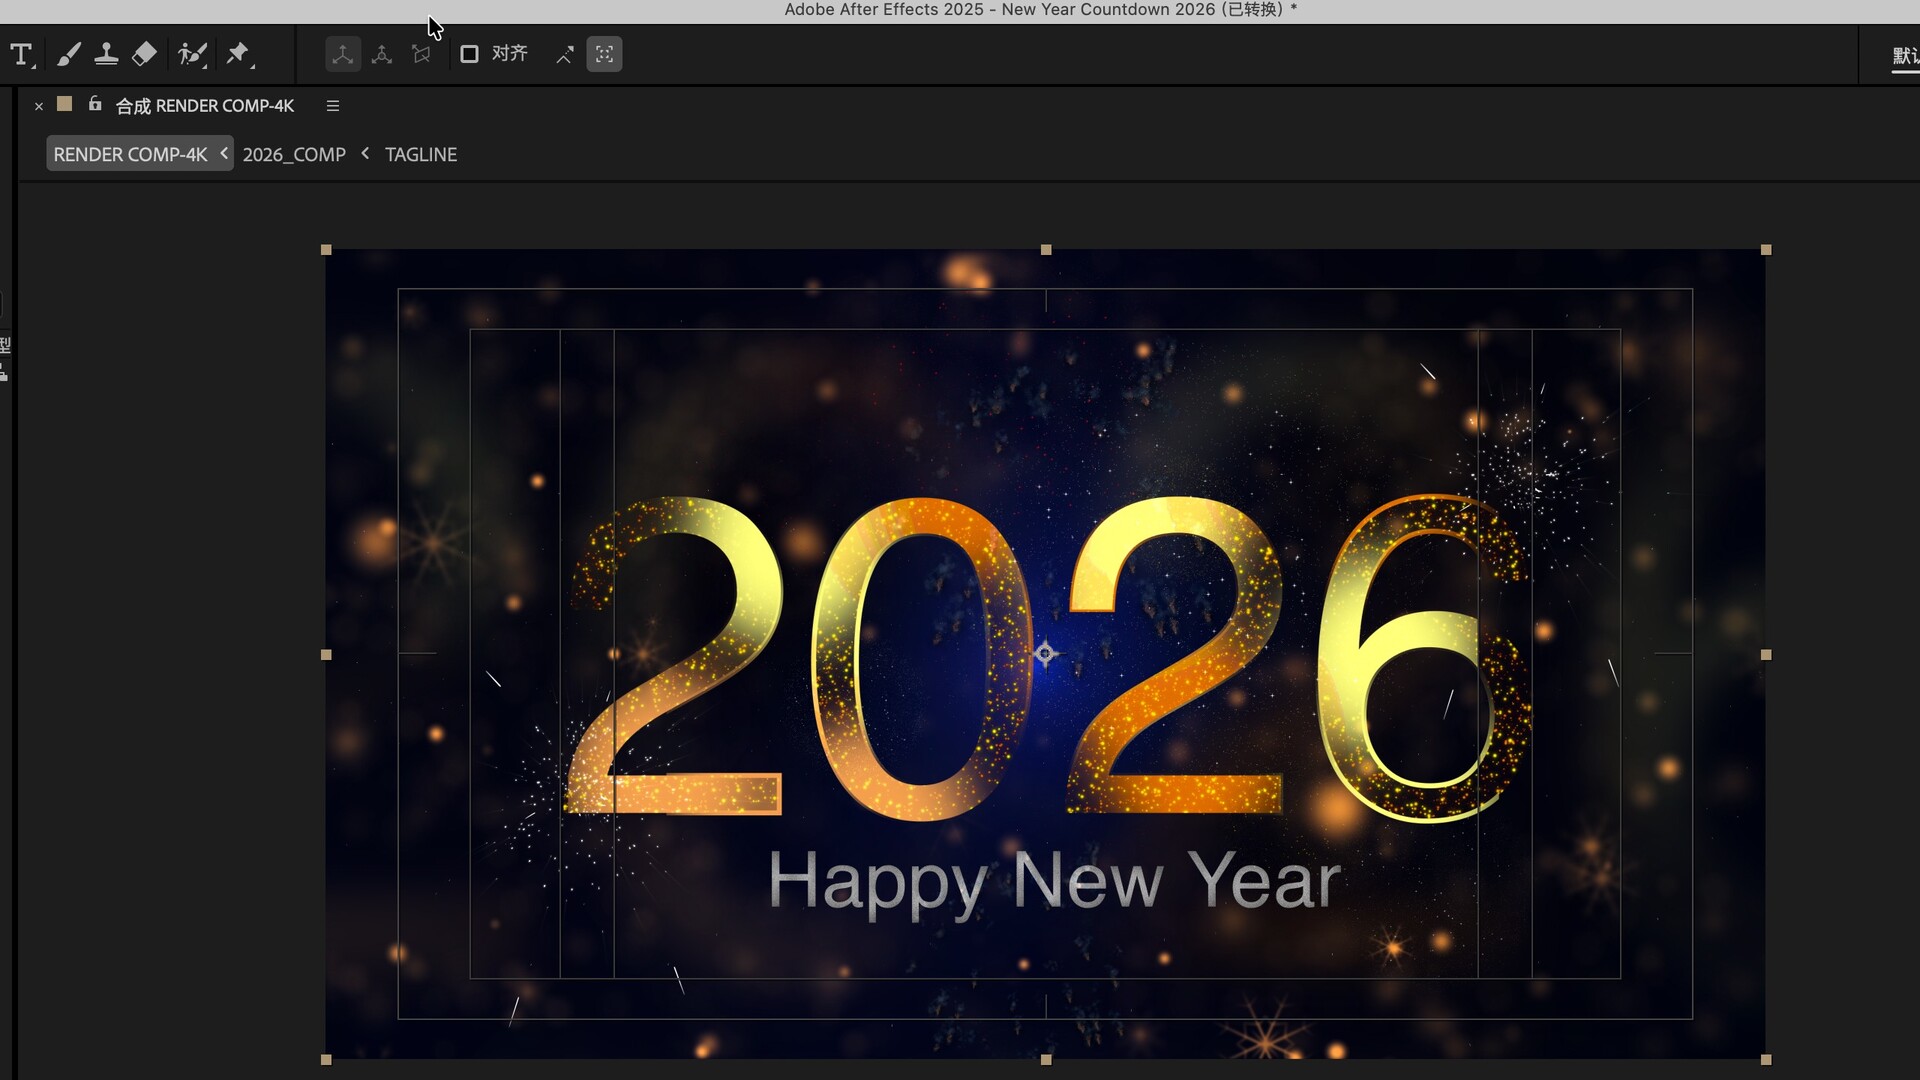The height and width of the screenshot is (1080, 1920).
Task: Select the Puppet Pin tool
Action: 238,54
